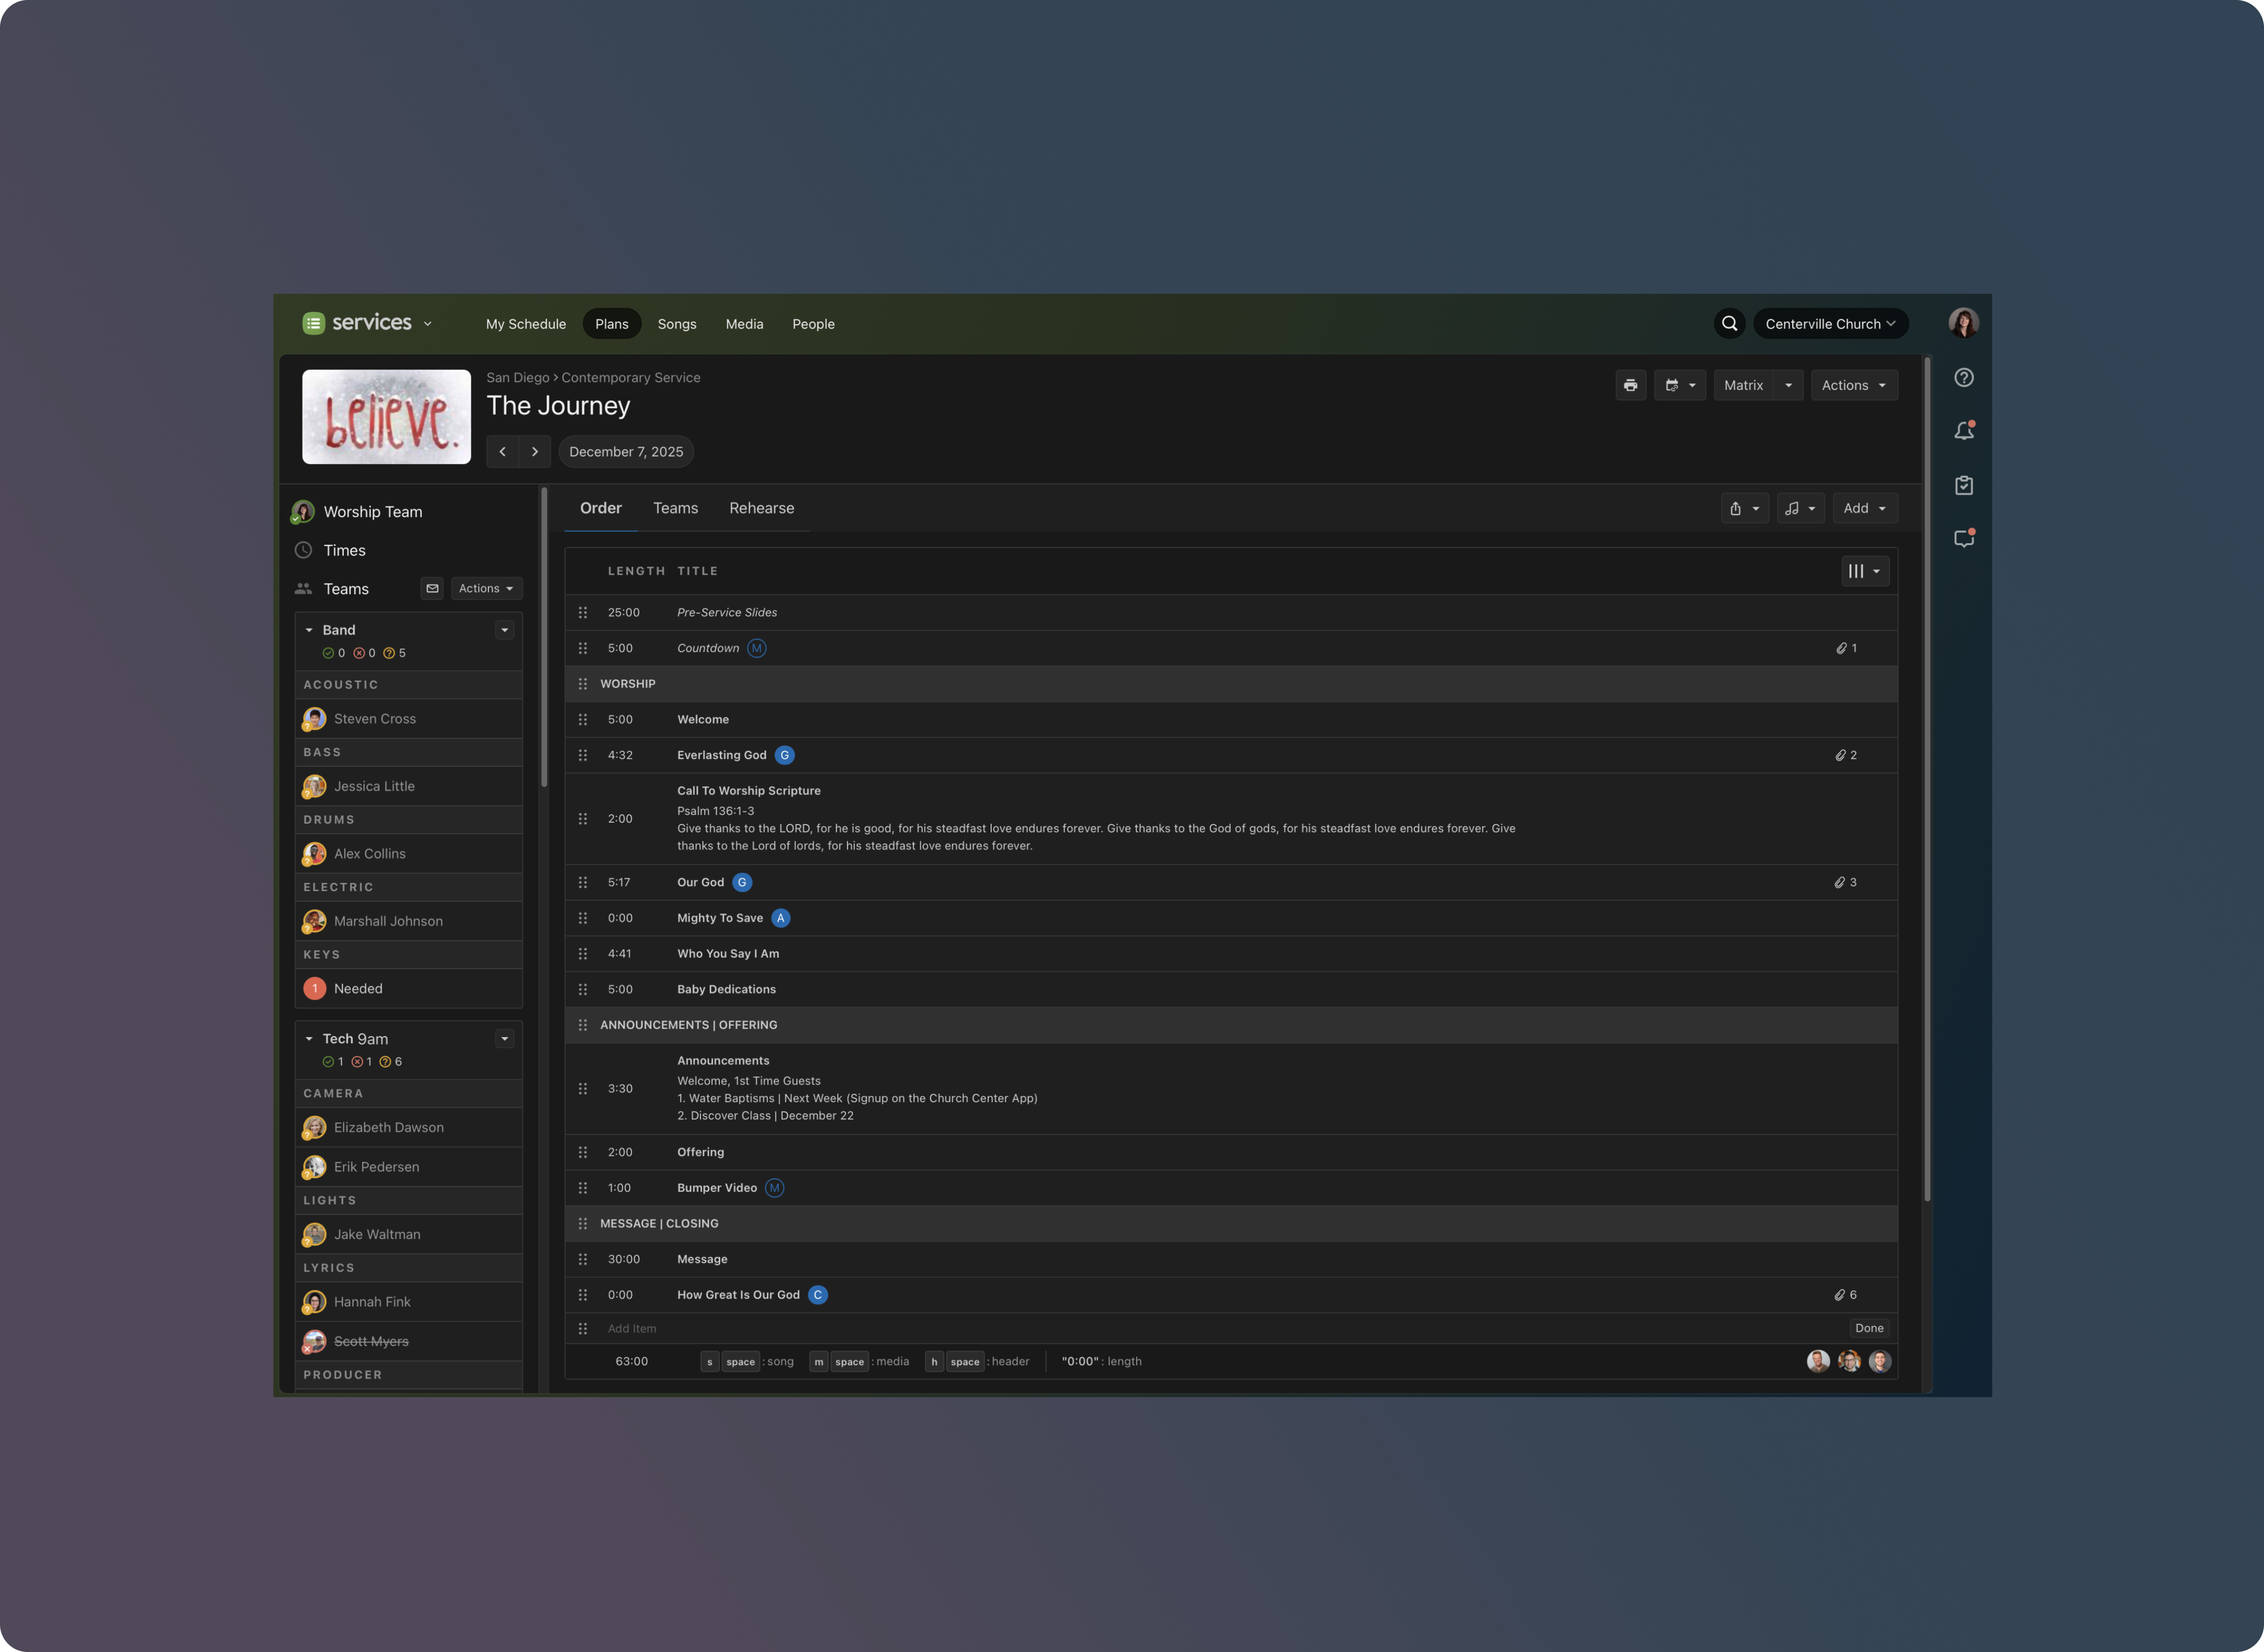The image size is (2264, 1652).
Task: Open the search magnifier icon
Action: [1729, 324]
